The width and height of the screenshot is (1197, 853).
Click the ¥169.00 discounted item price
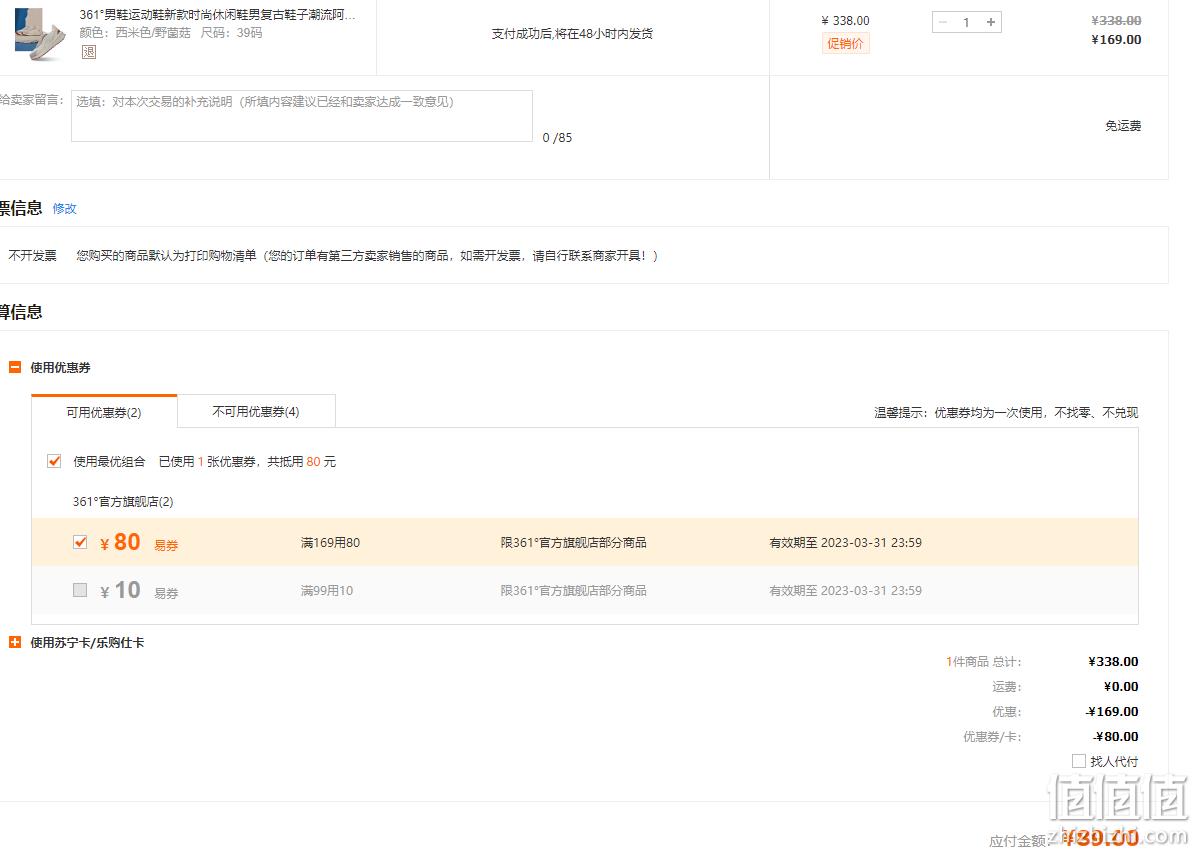coord(1116,40)
